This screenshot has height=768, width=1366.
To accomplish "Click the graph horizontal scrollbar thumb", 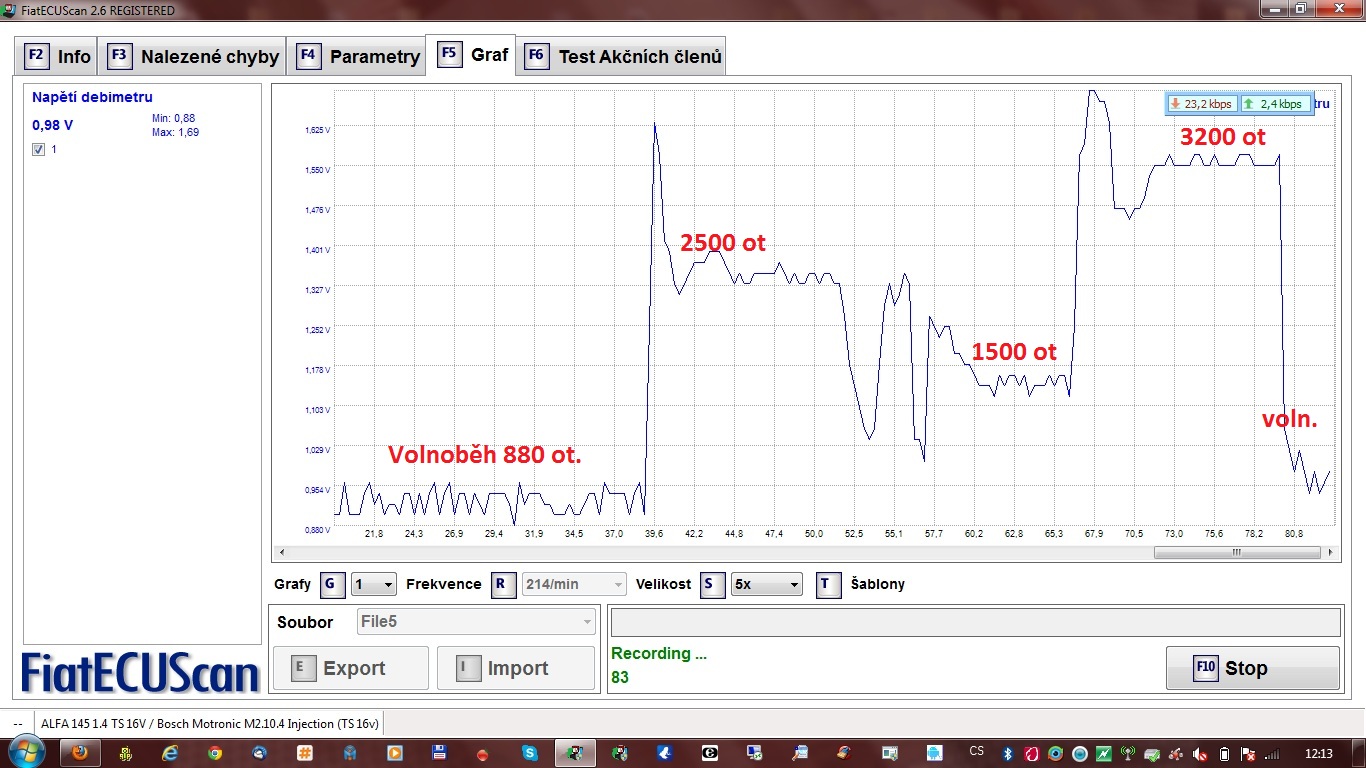I will (x=1236, y=552).
